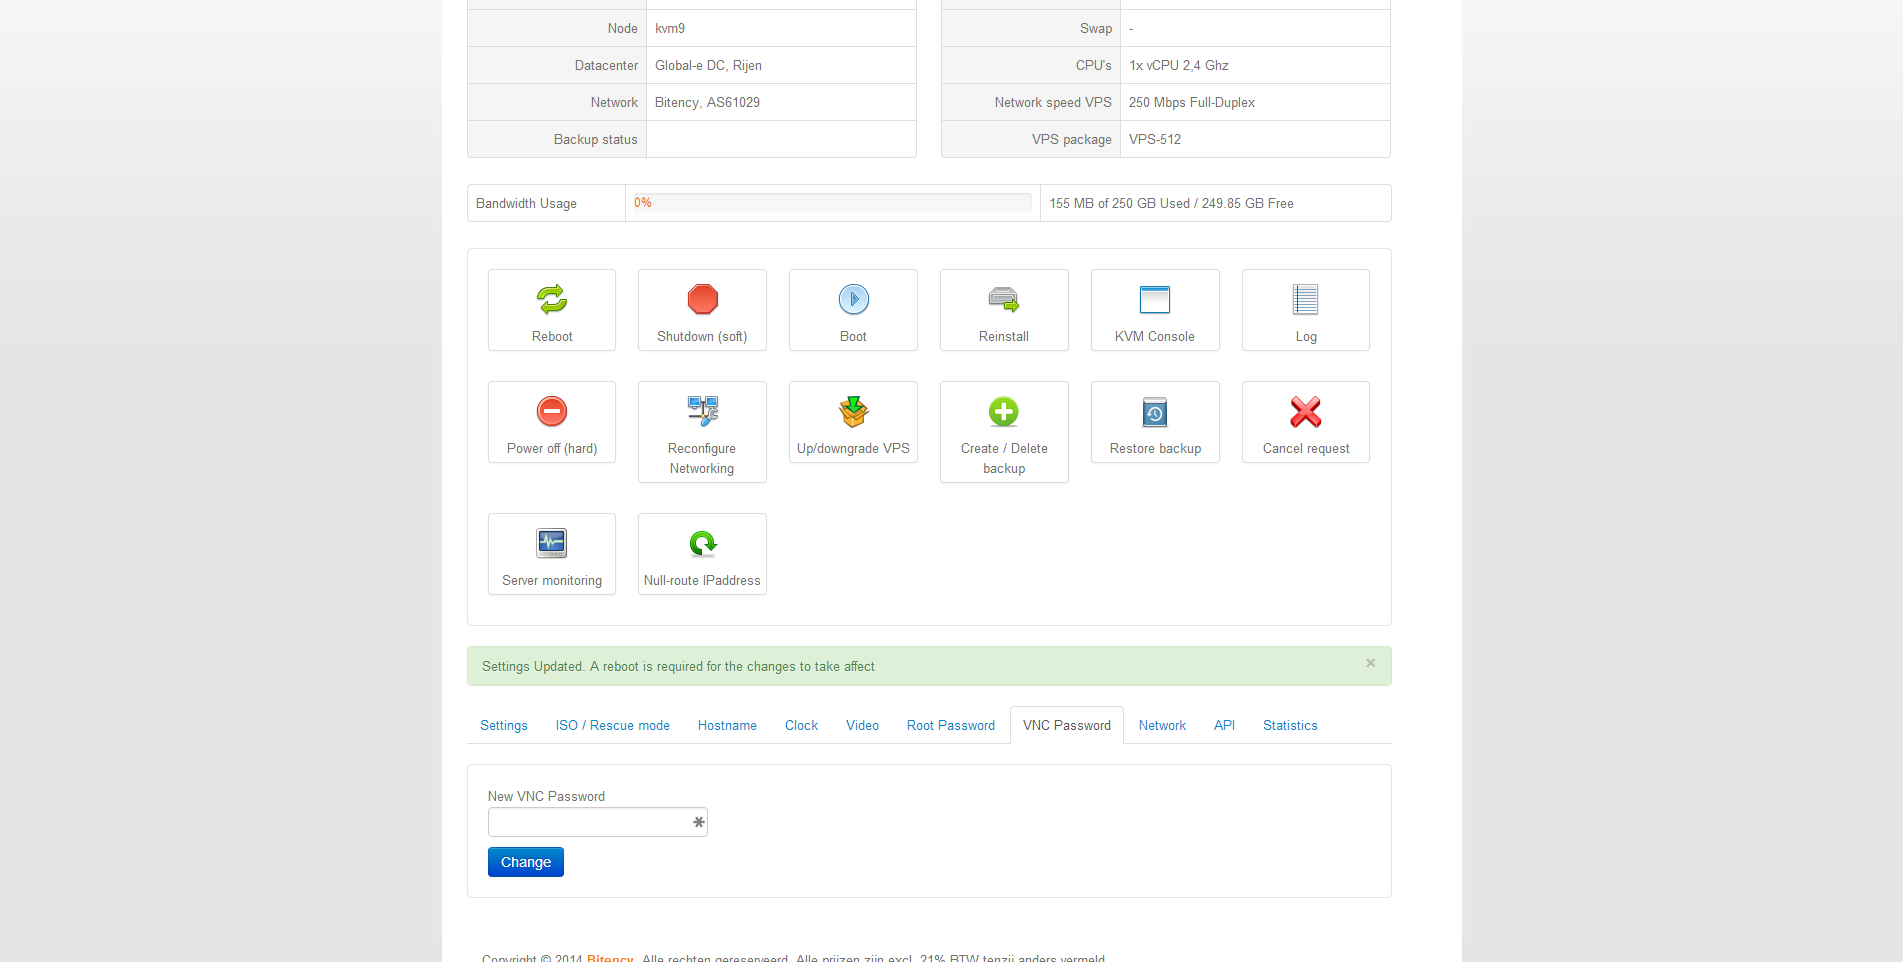
Task: Click the Create / Delete backup icon
Action: pos(1003,411)
